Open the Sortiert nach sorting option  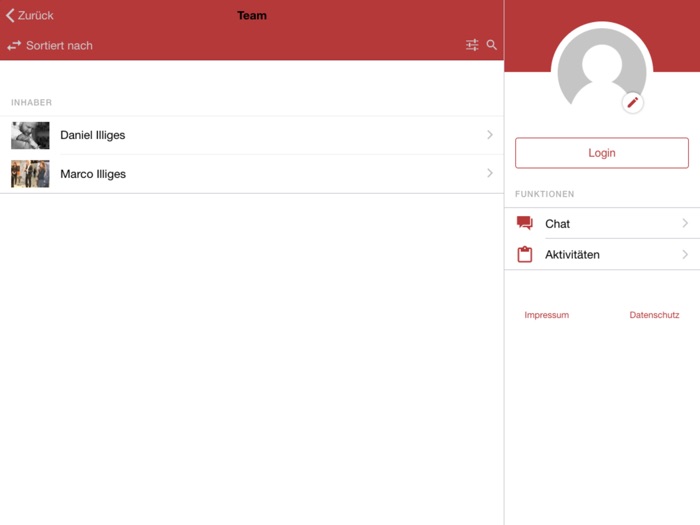[59, 46]
